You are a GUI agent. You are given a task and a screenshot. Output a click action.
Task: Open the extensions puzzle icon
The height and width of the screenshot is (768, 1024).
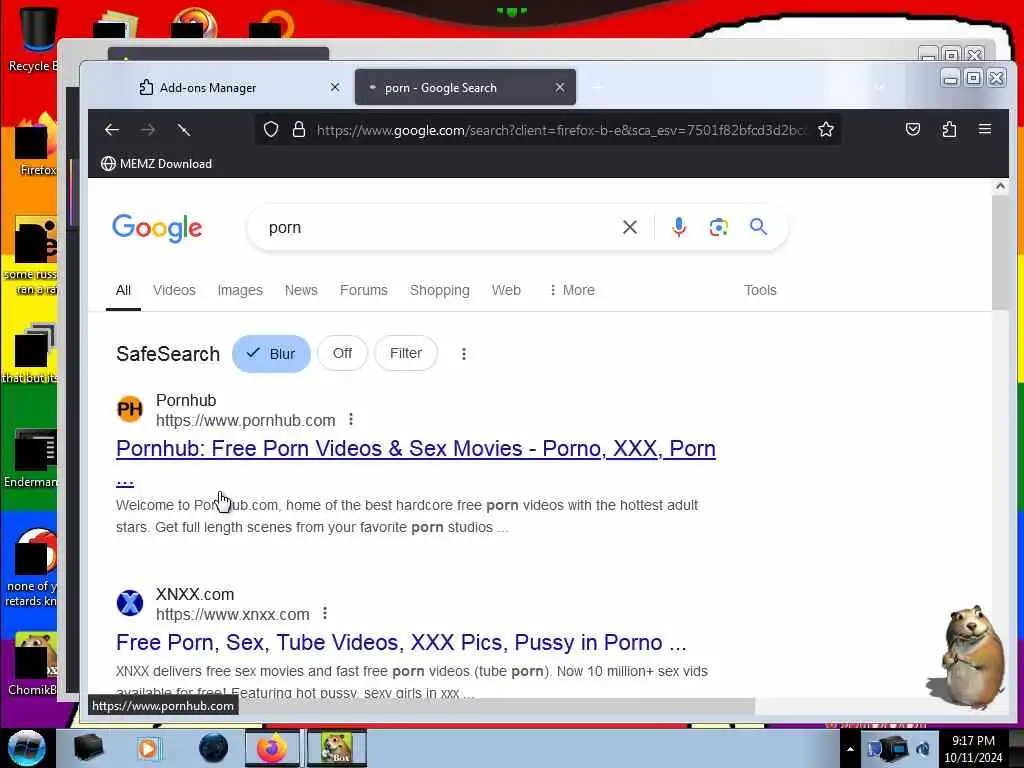(949, 129)
